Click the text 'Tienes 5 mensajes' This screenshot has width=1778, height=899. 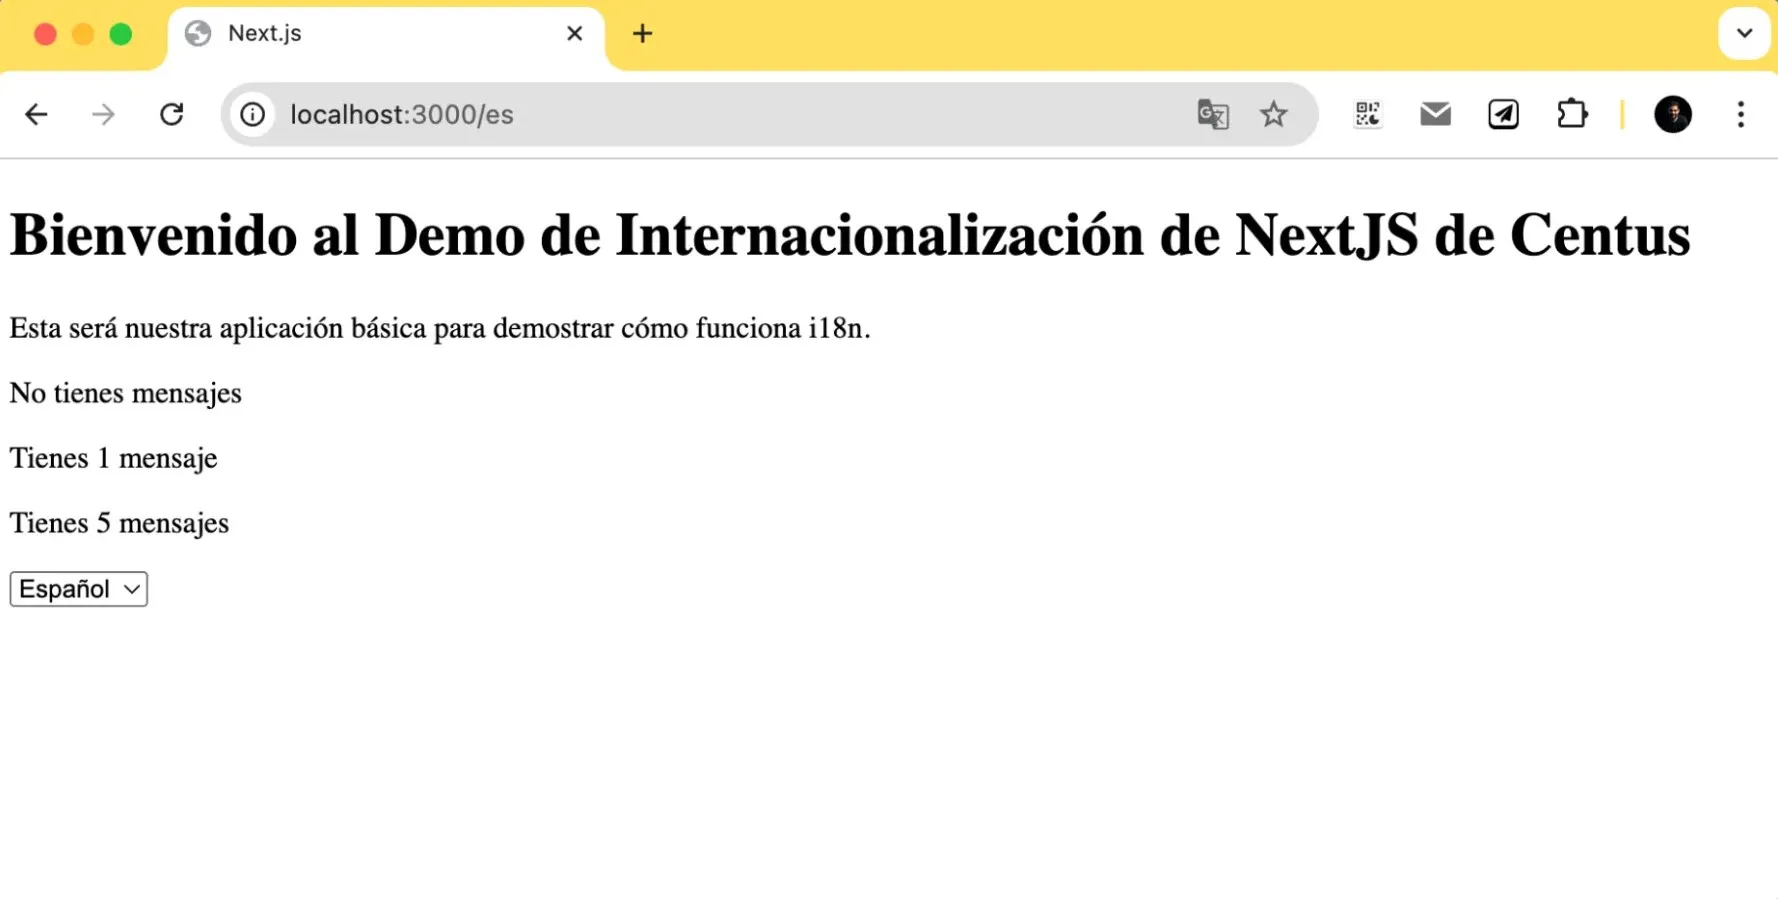coord(120,523)
